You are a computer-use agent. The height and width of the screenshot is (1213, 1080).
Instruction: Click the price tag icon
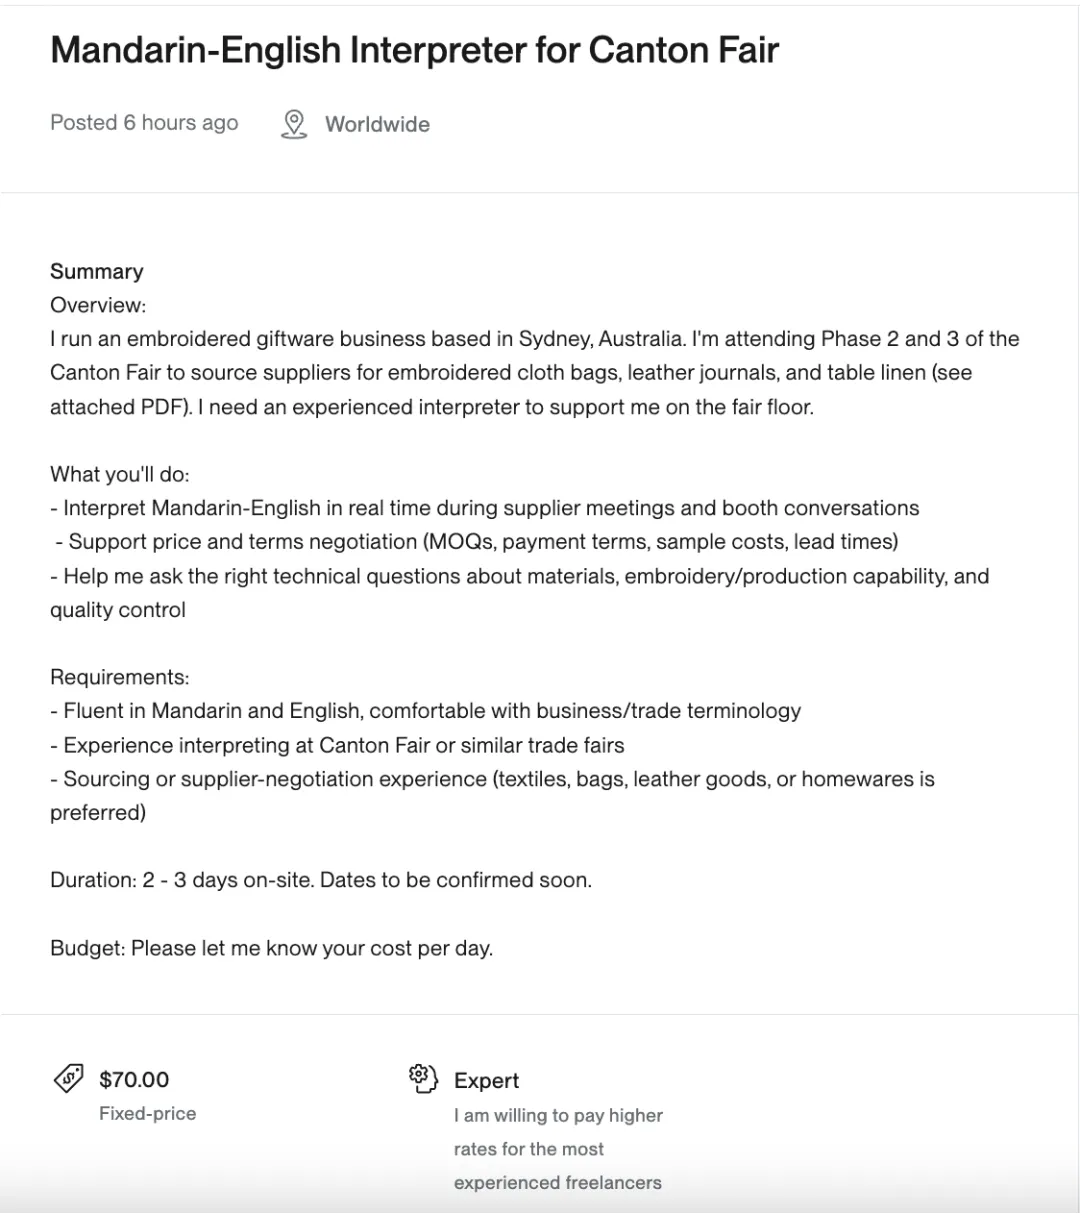[68, 1079]
